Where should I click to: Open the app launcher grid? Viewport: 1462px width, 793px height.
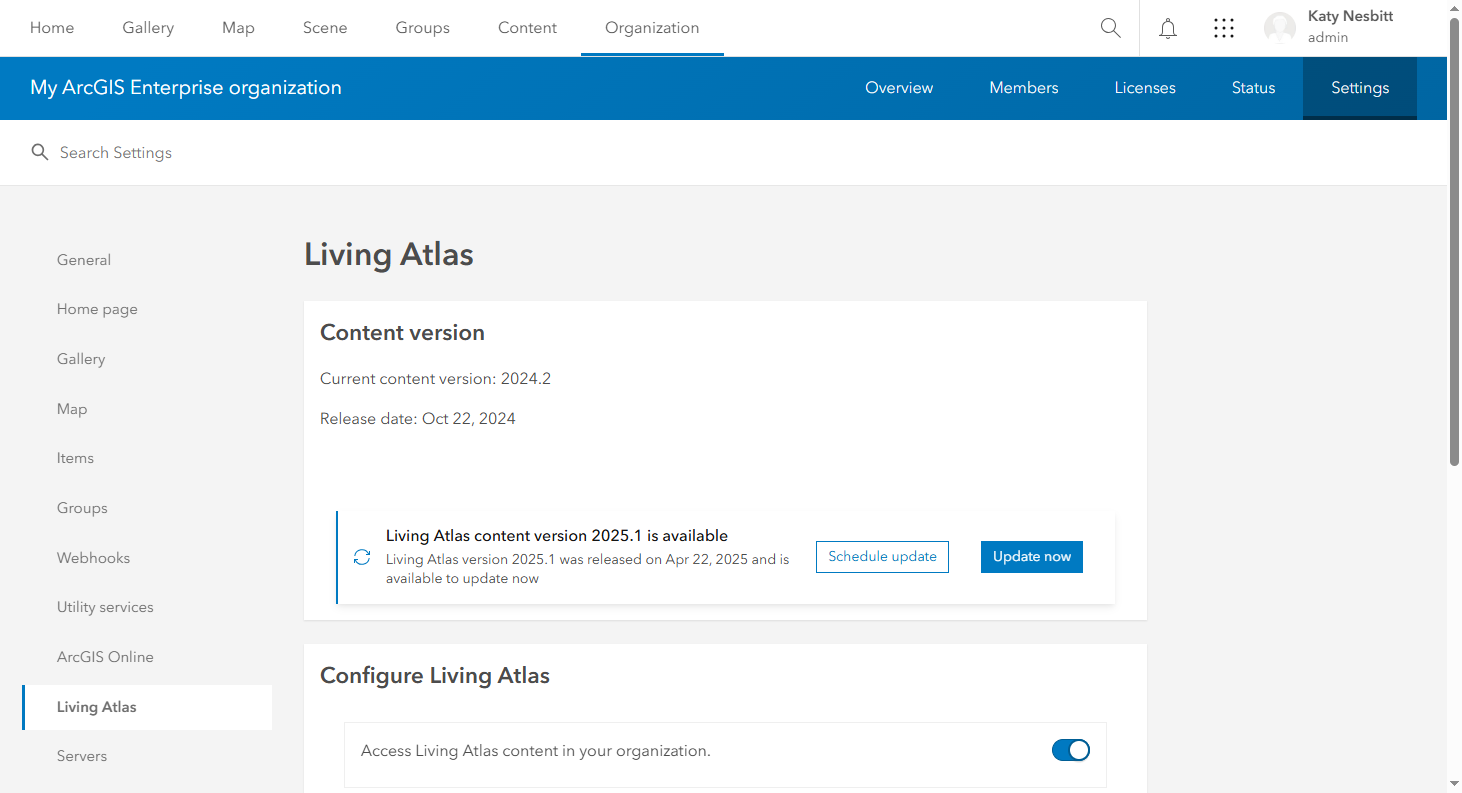coord(1224,28)
